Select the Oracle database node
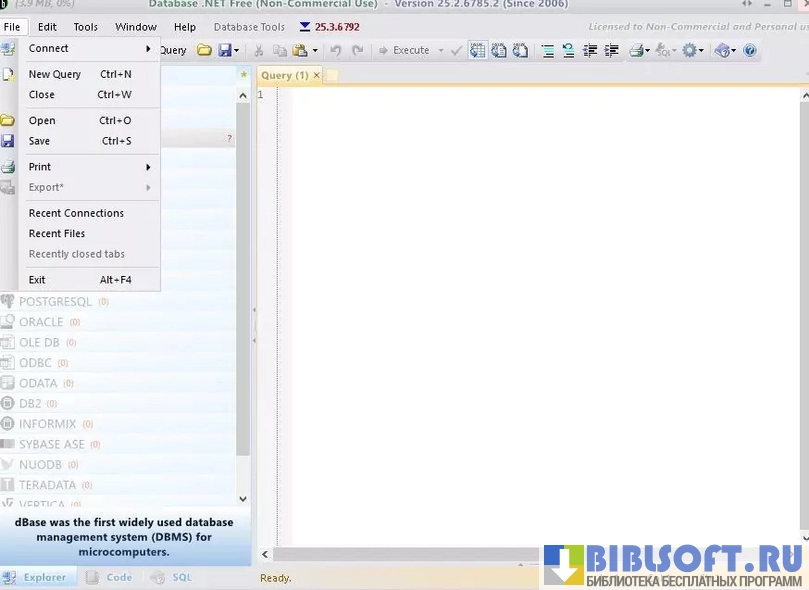This screenshot has height=590, width=809. [41, 322]
